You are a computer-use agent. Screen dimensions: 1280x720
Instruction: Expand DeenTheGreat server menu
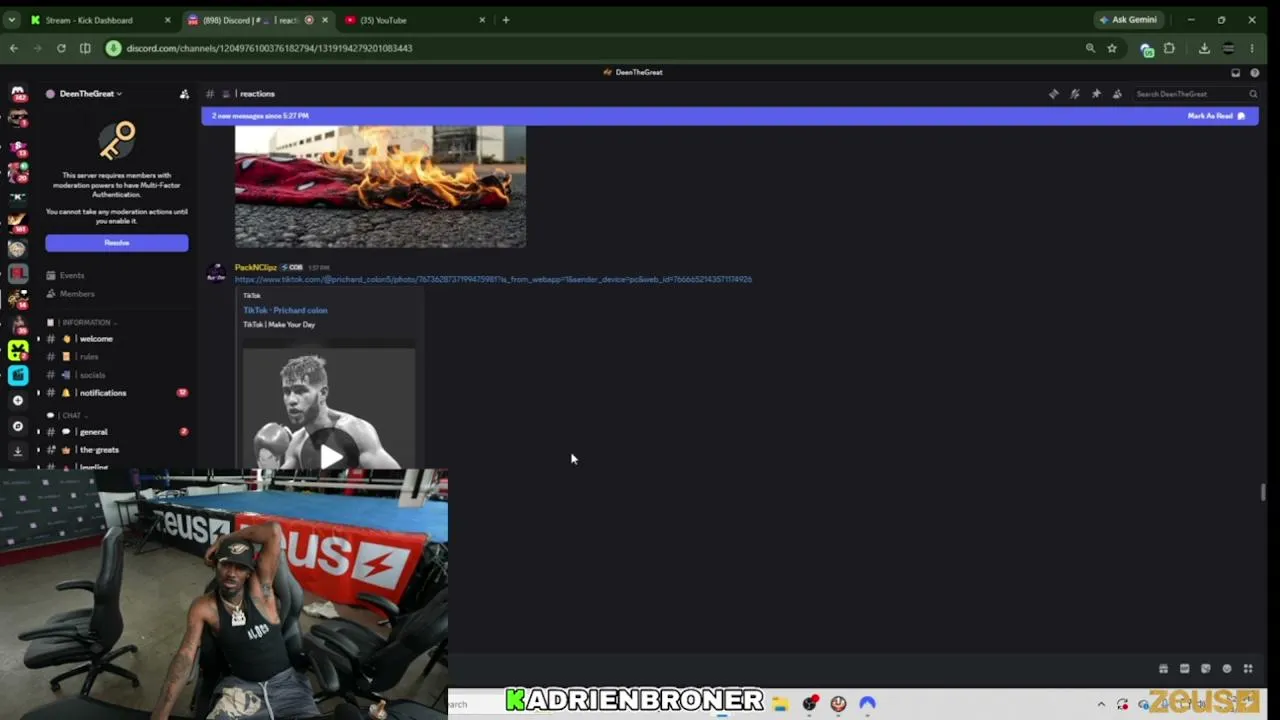click(x=90, y=94)
